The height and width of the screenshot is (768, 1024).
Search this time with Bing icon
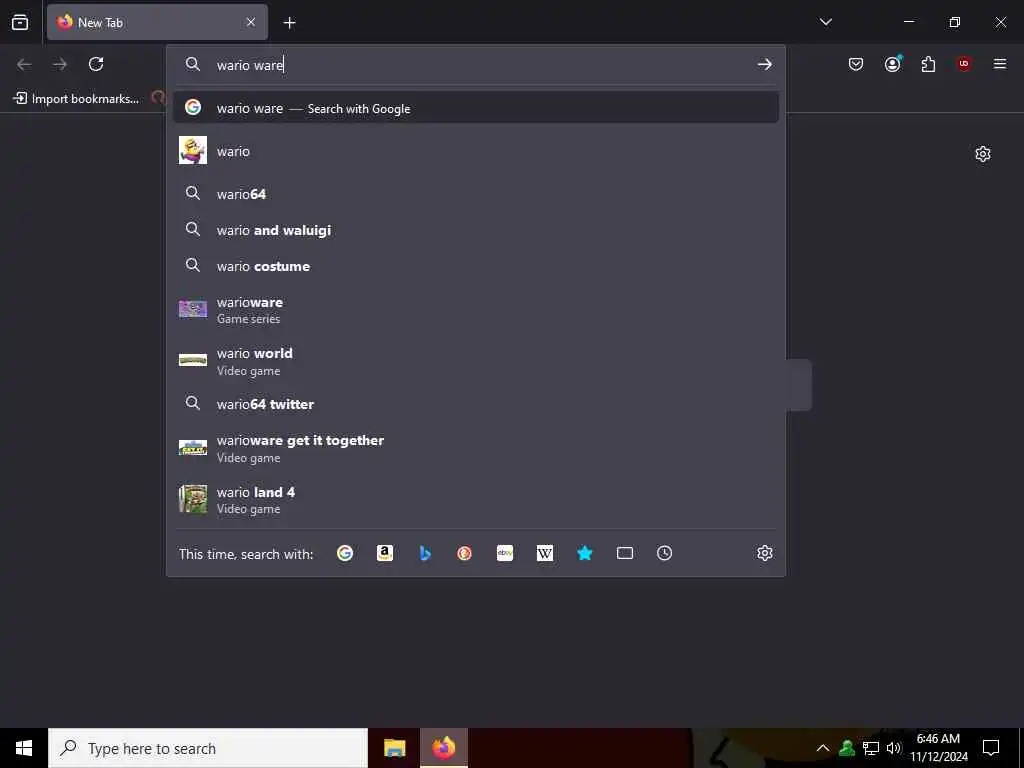click(x=424, y=553)
